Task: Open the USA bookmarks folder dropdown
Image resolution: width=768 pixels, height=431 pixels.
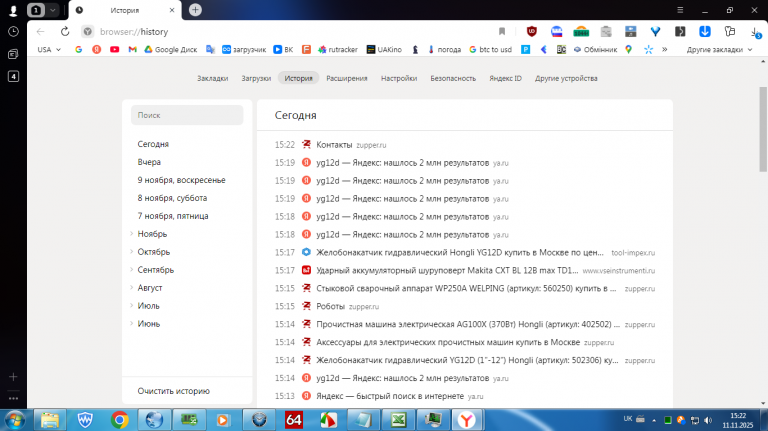Action: pos(49,49)
